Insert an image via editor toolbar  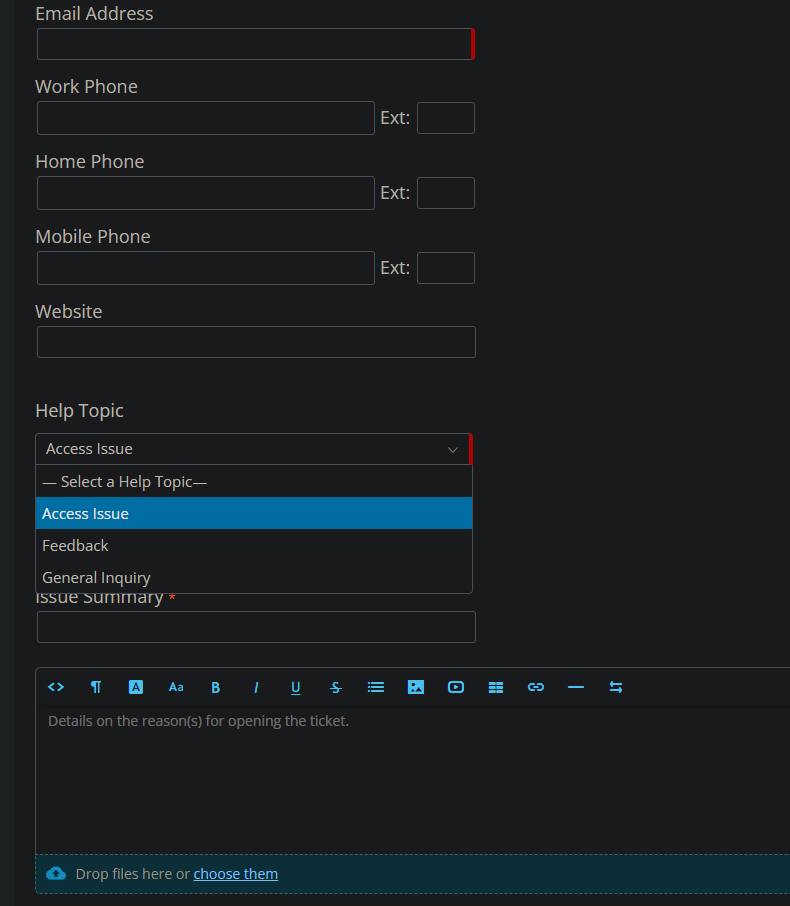(416, 687)
